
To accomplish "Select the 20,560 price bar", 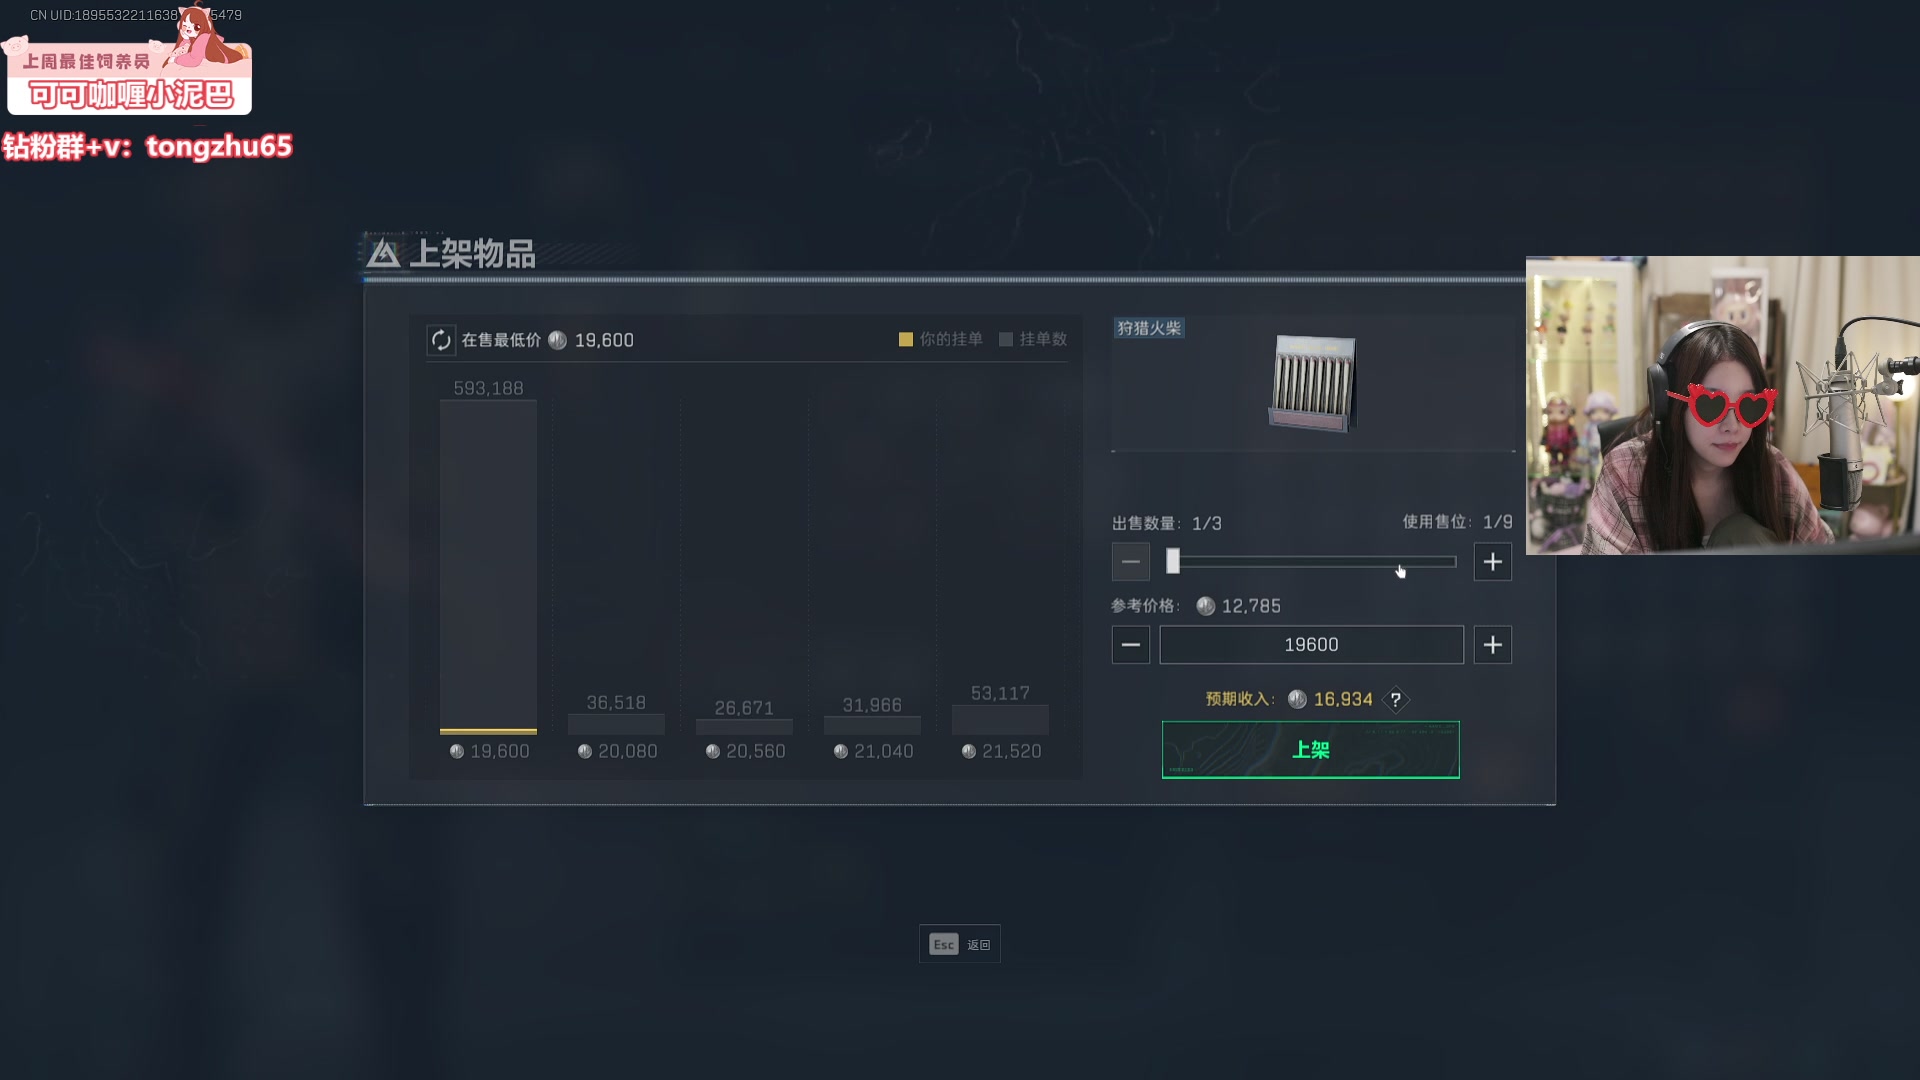I will coord(744,727).
